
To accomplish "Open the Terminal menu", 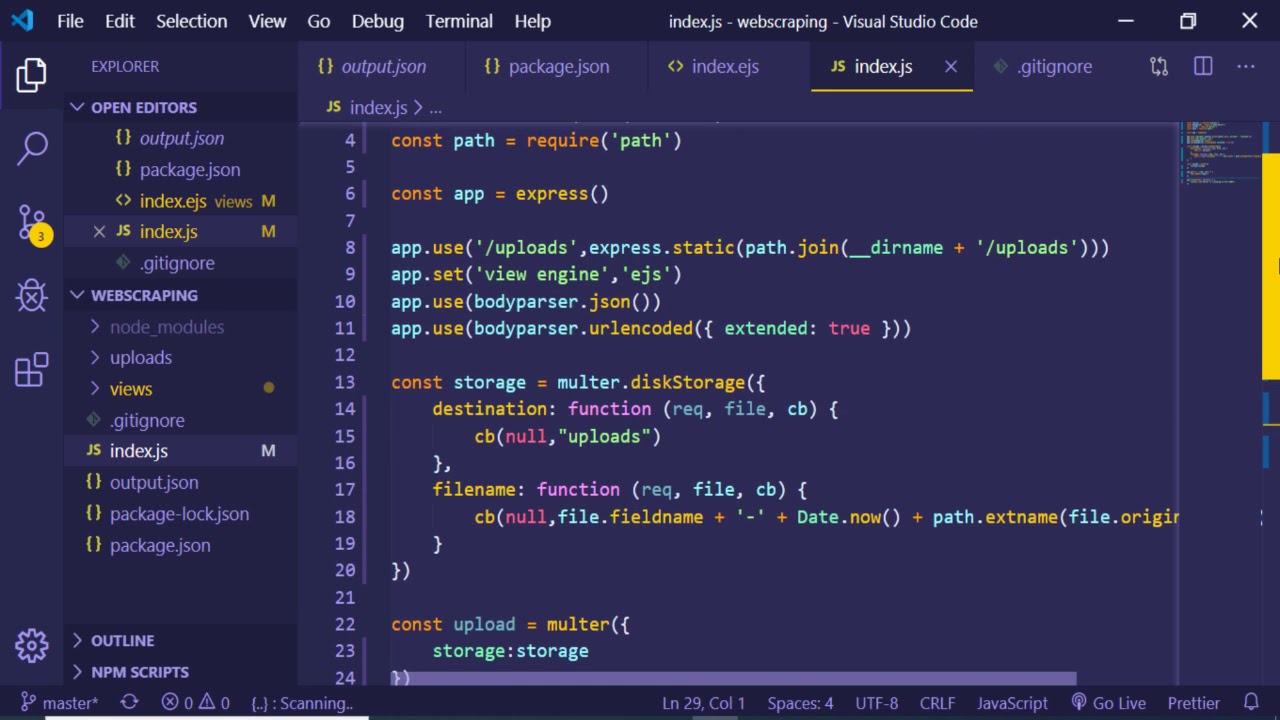I will [x=459, y=21].
